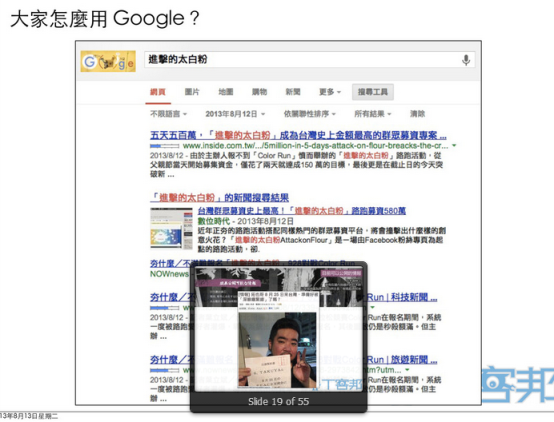Select the 網頁 search tab
This screenshot has width=554, height=422.
[158, 92]
